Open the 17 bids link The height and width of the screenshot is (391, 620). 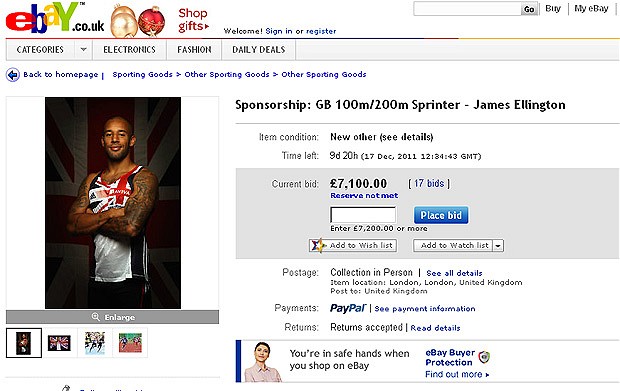point(429,183)
